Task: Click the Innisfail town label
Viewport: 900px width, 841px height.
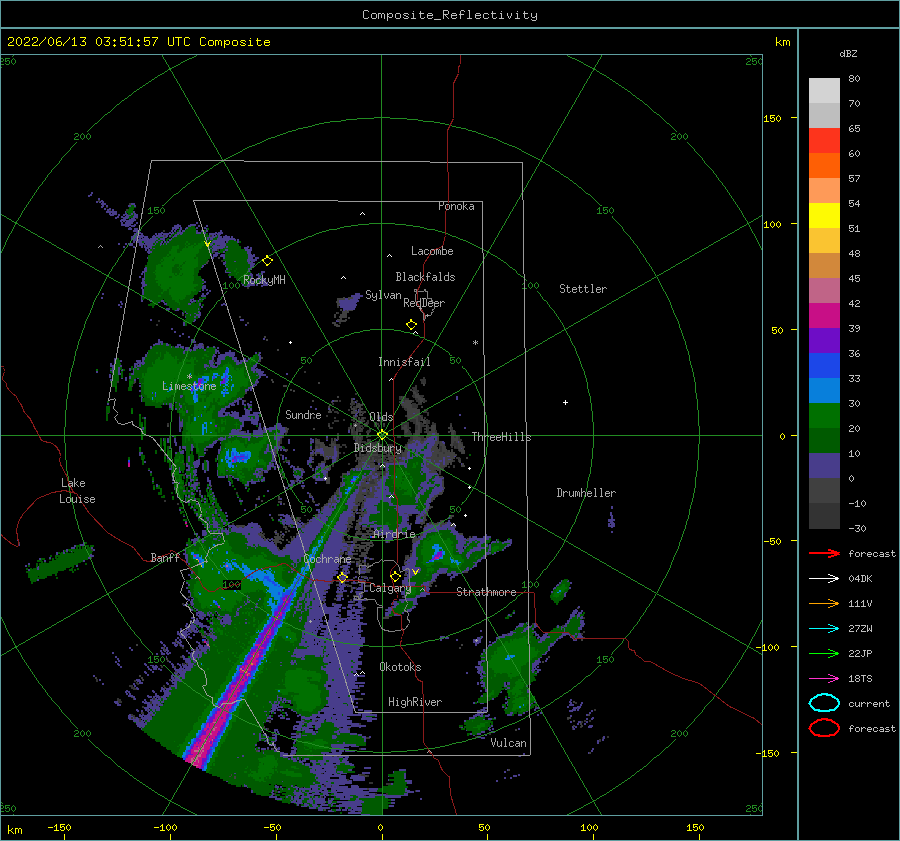Action: point(404,362)
